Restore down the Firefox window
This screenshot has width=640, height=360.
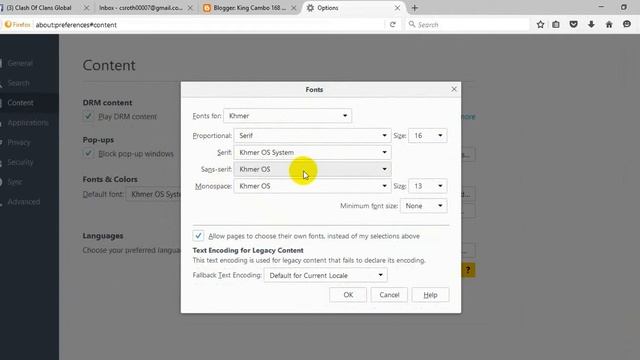(x=624, y=7)
